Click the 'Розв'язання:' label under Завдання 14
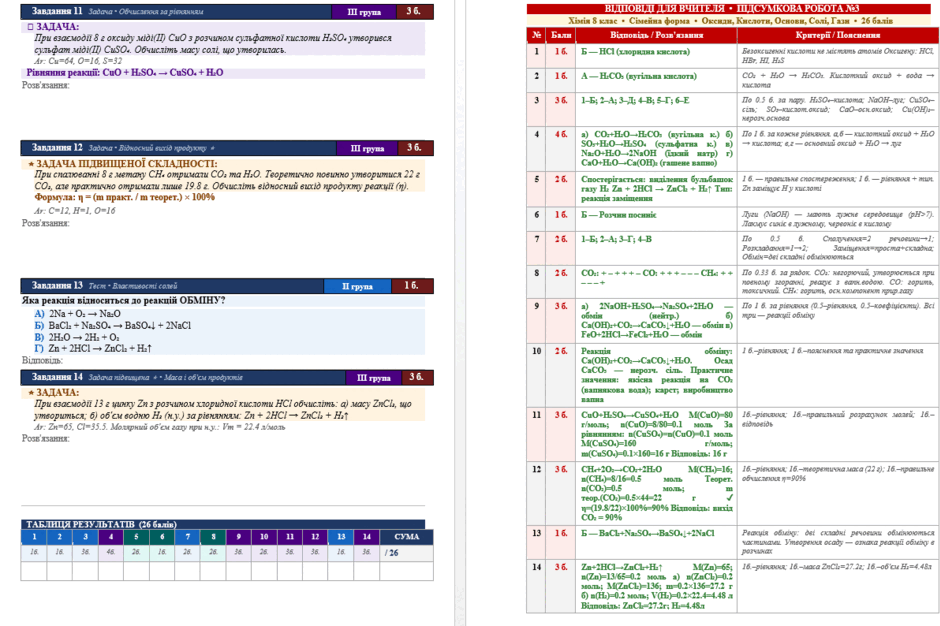The height and width of the screenshot is (626, 940). (46, 438)
